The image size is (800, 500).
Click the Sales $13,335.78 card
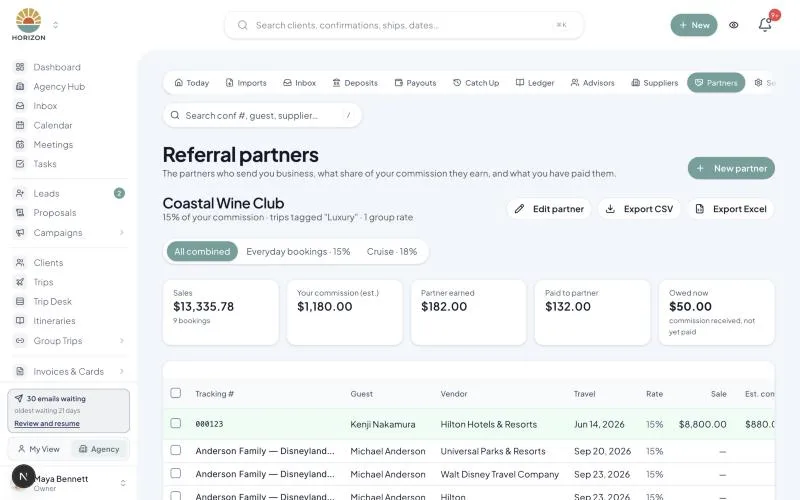[x=221, y=312]
